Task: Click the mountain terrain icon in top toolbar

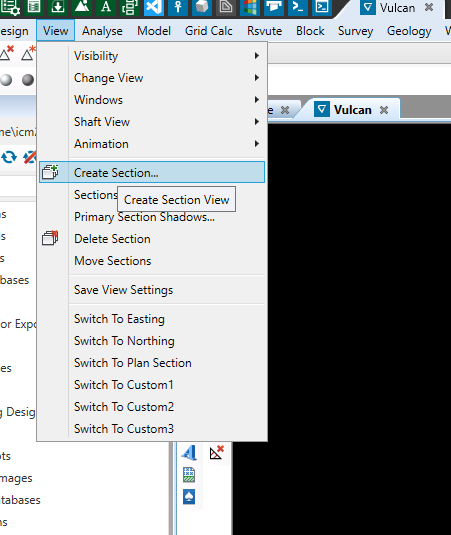Action: pos(82,7)
